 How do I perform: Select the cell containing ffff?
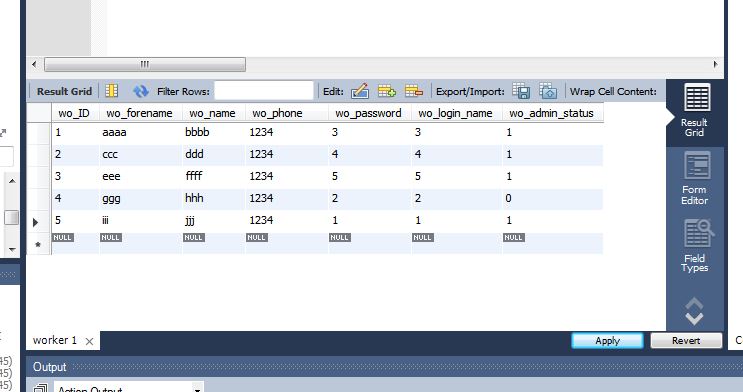coord(213,176)
